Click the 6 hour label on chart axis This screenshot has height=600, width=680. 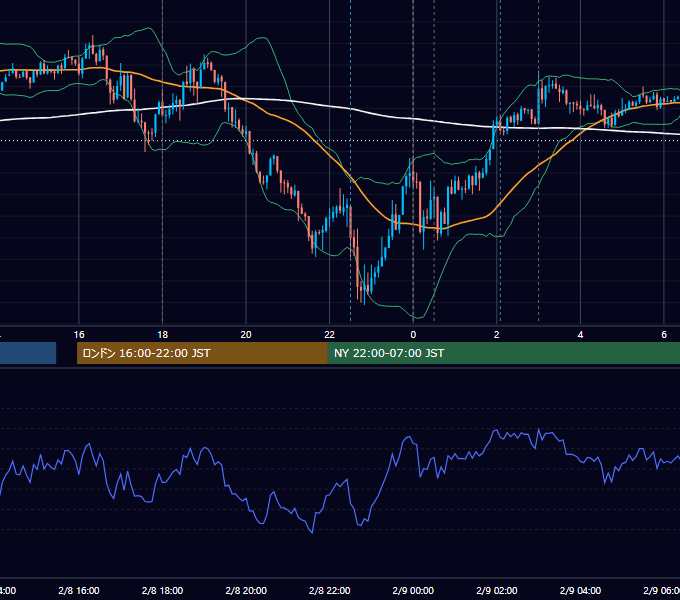(x=664, y=335)
